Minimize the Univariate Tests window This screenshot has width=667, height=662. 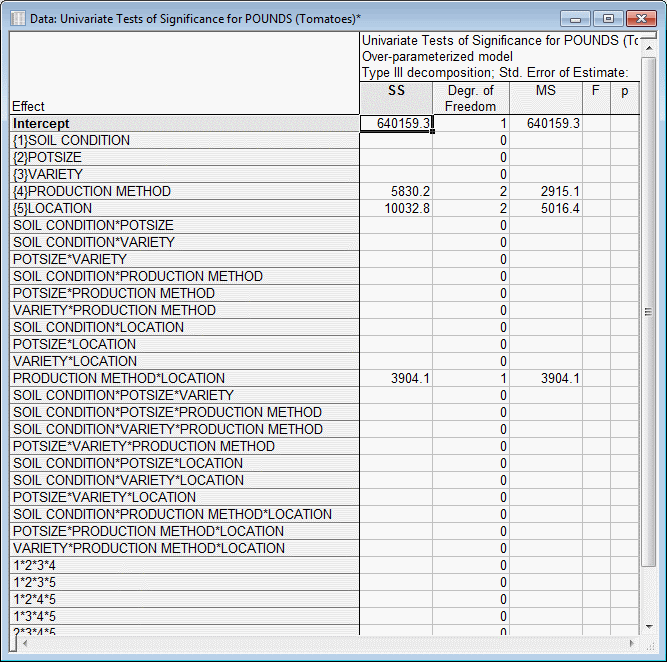576,18
